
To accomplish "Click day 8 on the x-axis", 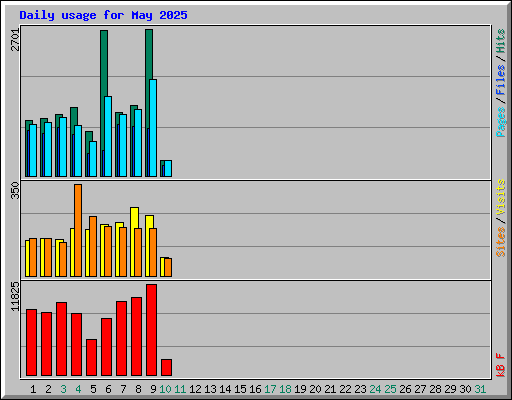I will pyautogui.click(x=138, y=389).
